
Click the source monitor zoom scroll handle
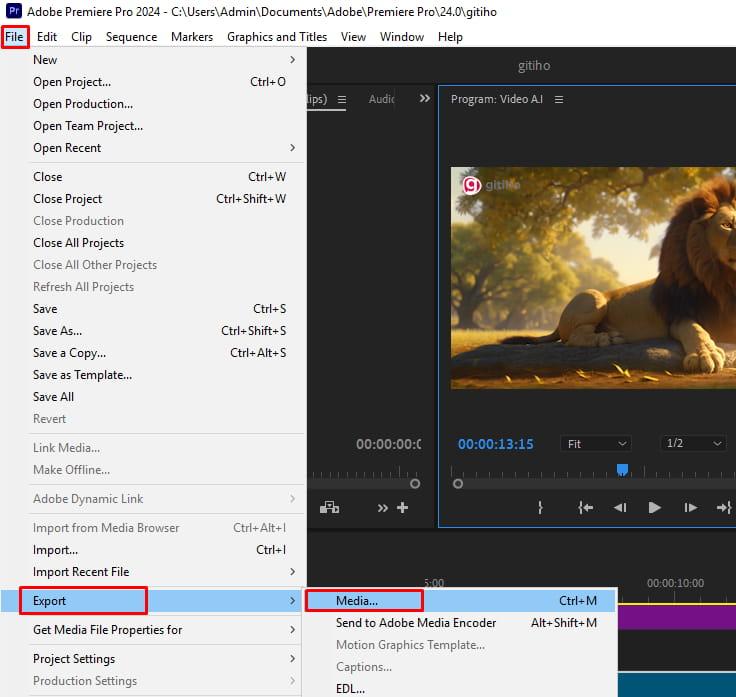(415, 483)
